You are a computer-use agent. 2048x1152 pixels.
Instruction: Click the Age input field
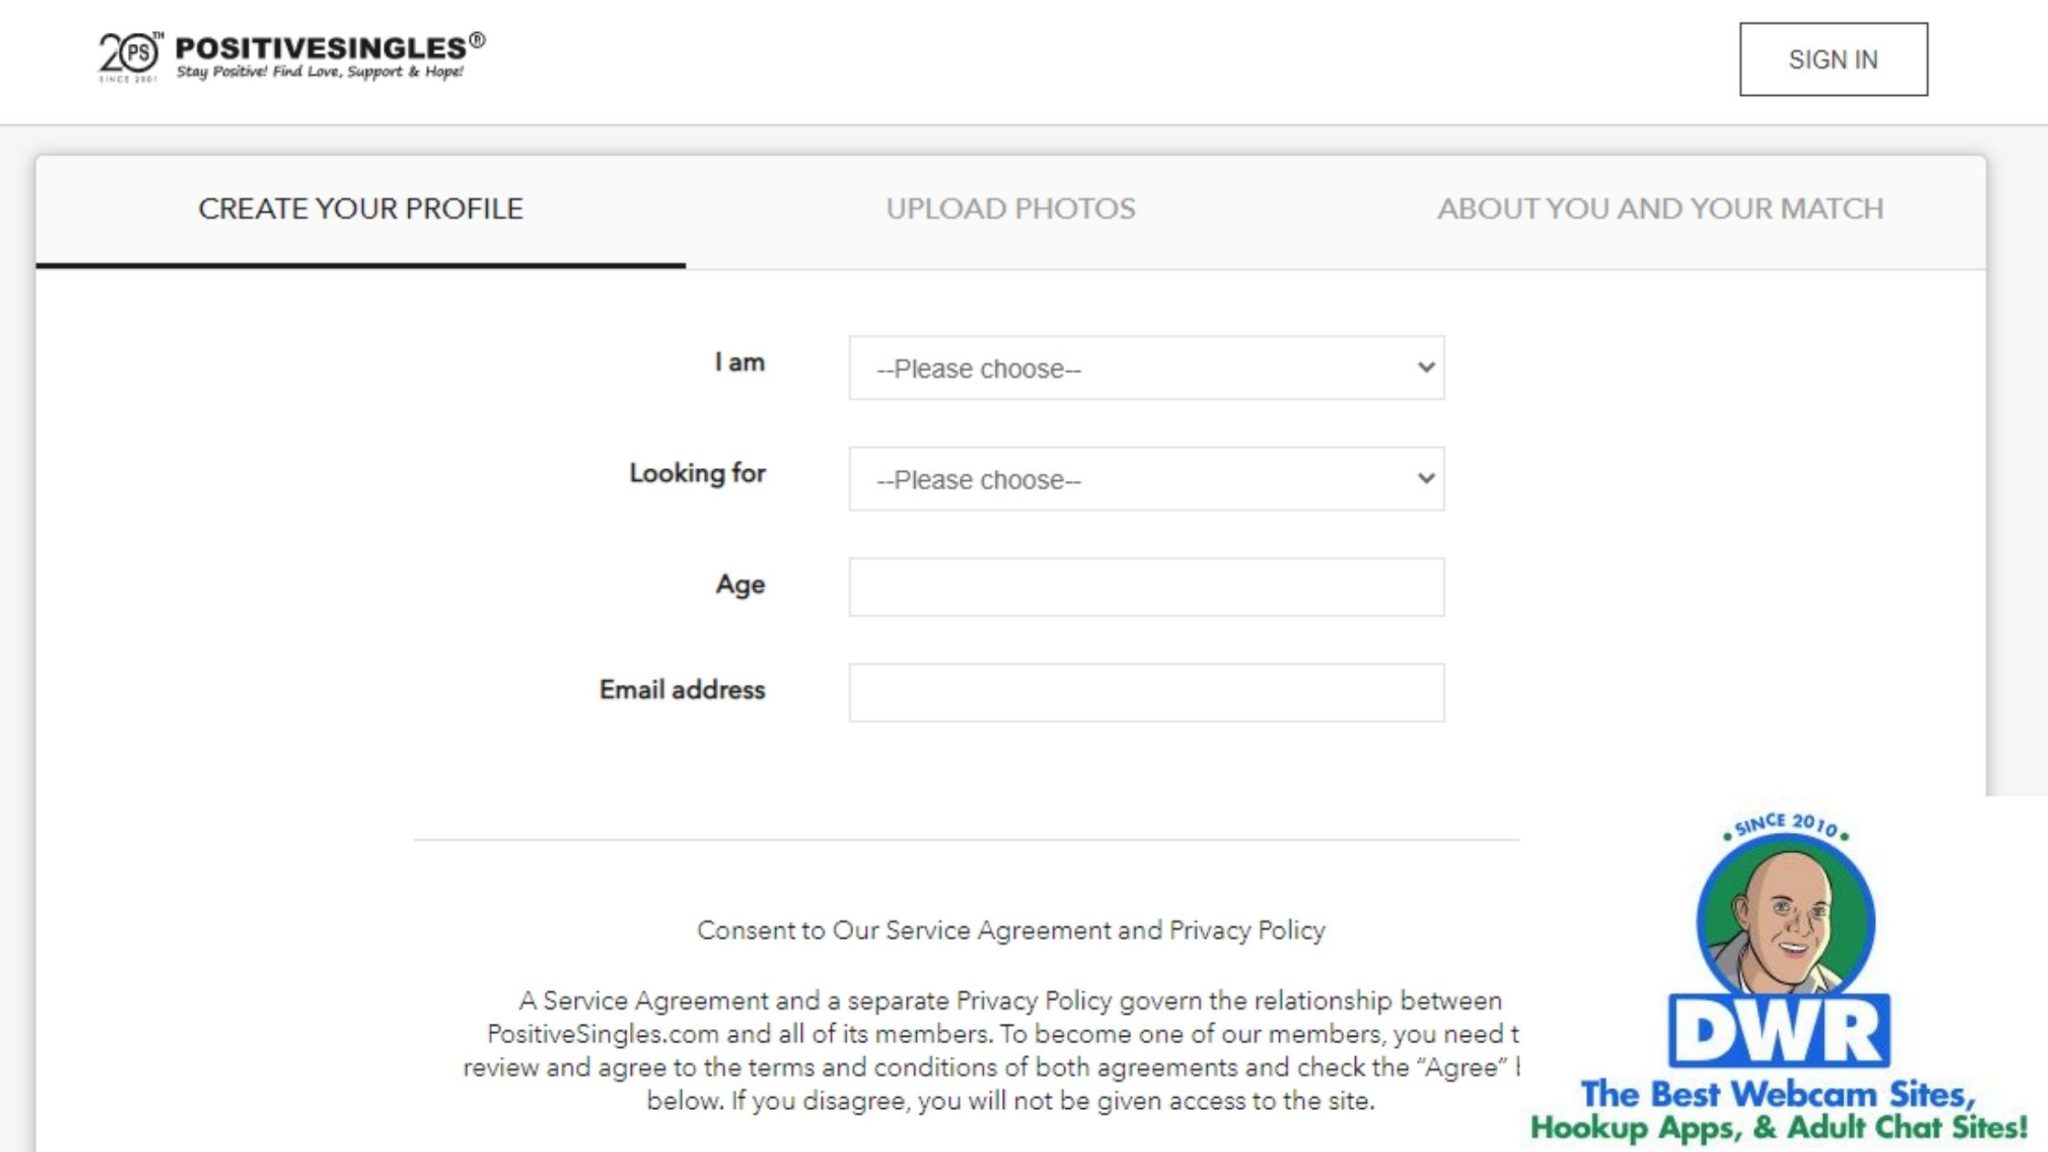1145,588
